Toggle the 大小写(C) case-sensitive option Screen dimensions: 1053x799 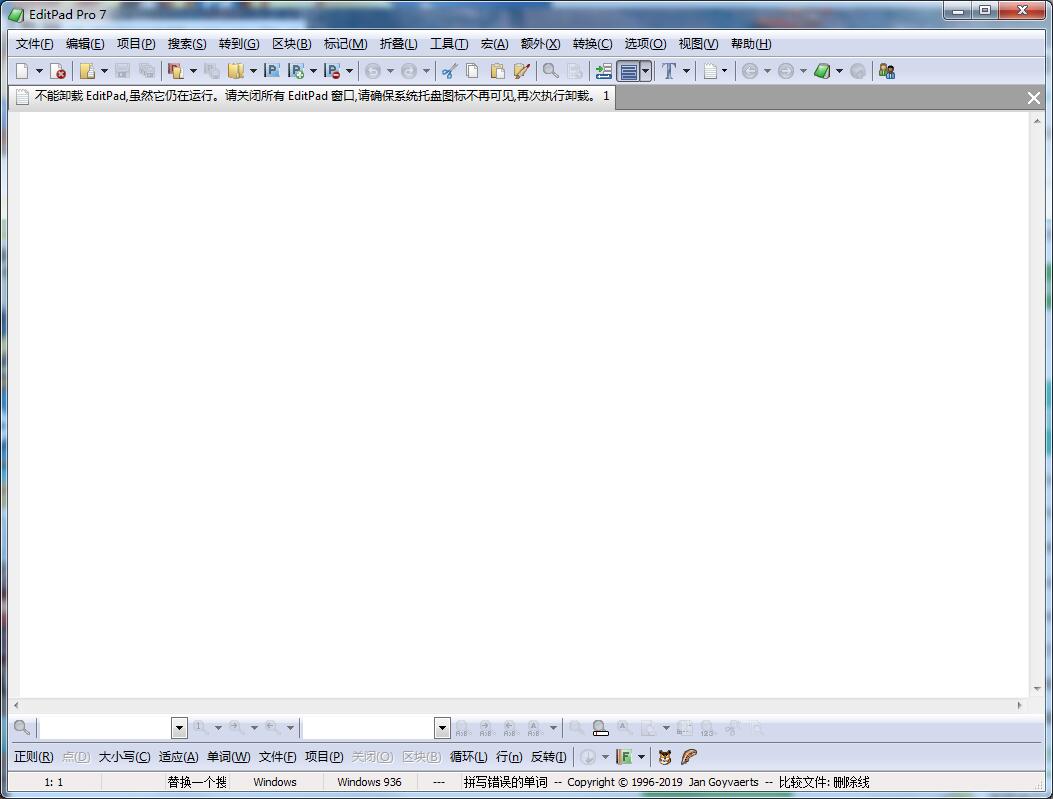[x=124, y=757]
